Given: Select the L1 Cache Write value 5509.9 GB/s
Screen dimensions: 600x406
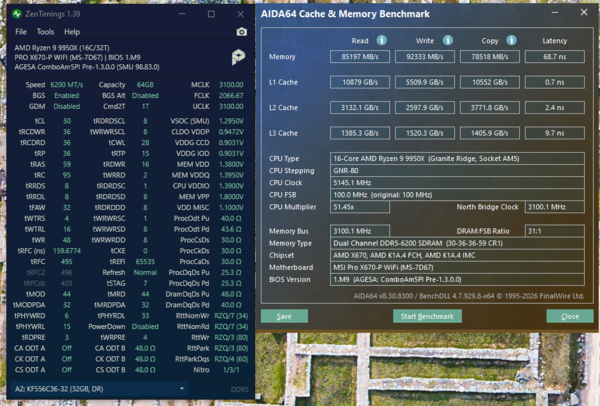Looking at the screenshot, I should [x=425, y=82].
